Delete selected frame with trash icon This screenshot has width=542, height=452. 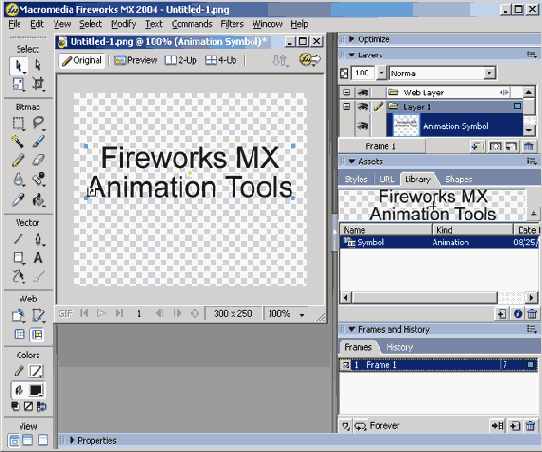point(530,426)
